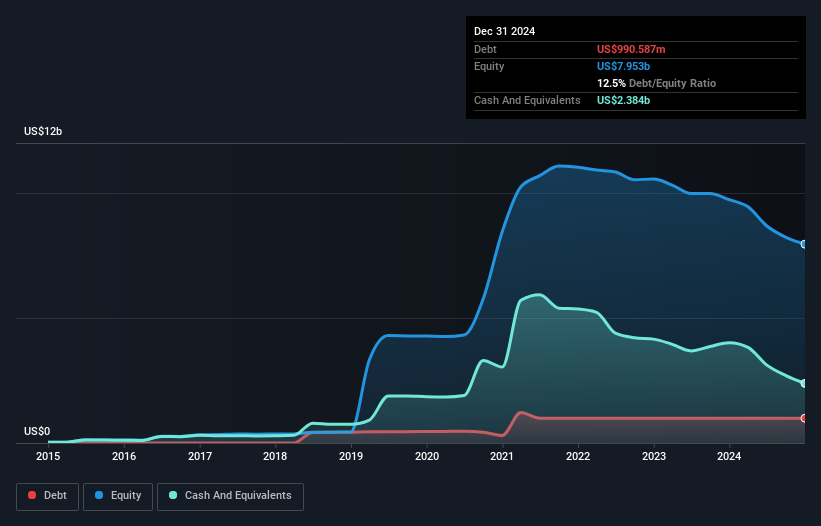Screen dimensions: 821x526
Task: Click the Dec 31 2024 tooltip date
Action: pos(504,31)
